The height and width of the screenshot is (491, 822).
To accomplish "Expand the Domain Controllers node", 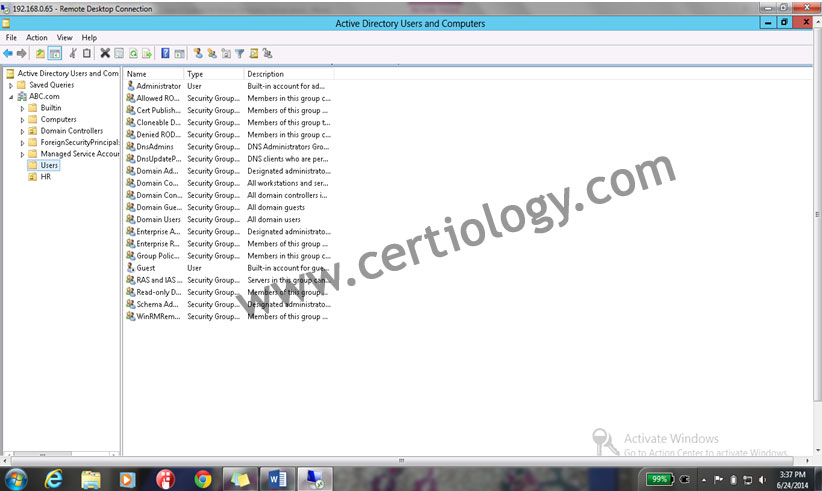I will [x=22, y=132].
